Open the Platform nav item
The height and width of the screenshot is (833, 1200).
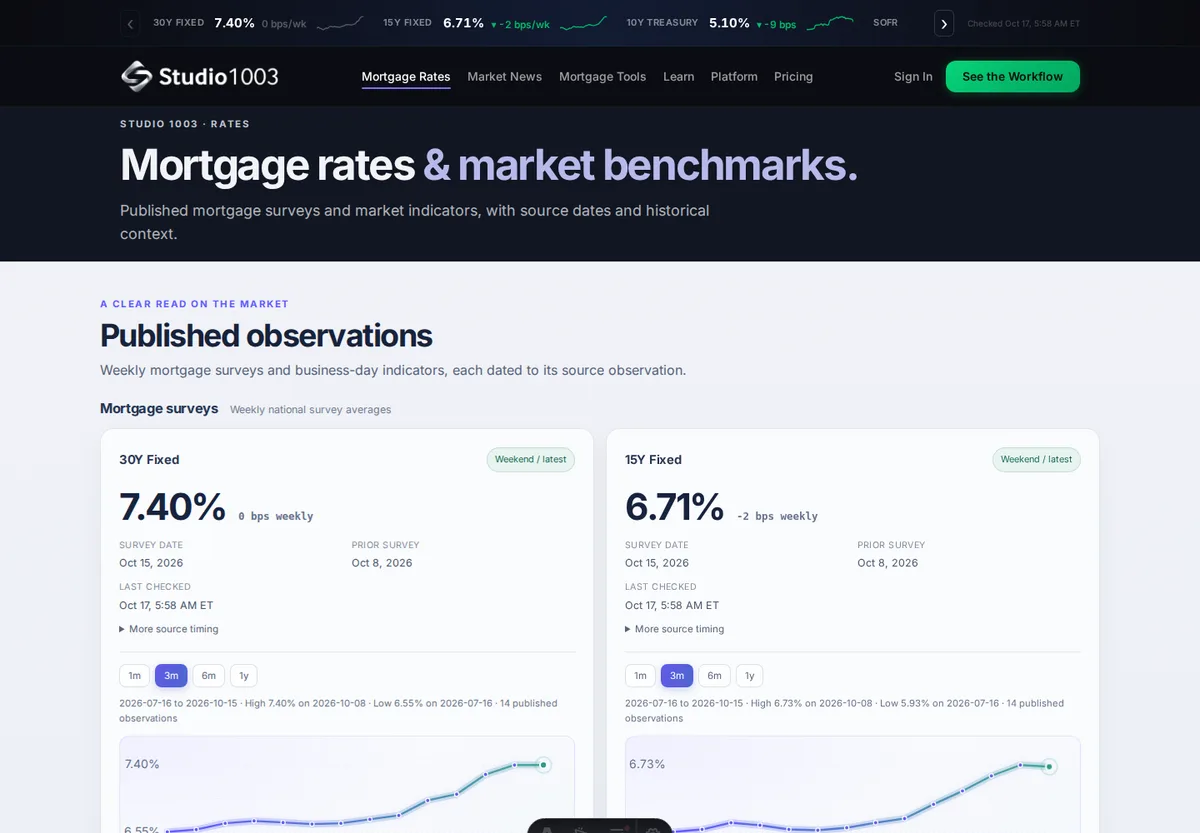point(734,77)
